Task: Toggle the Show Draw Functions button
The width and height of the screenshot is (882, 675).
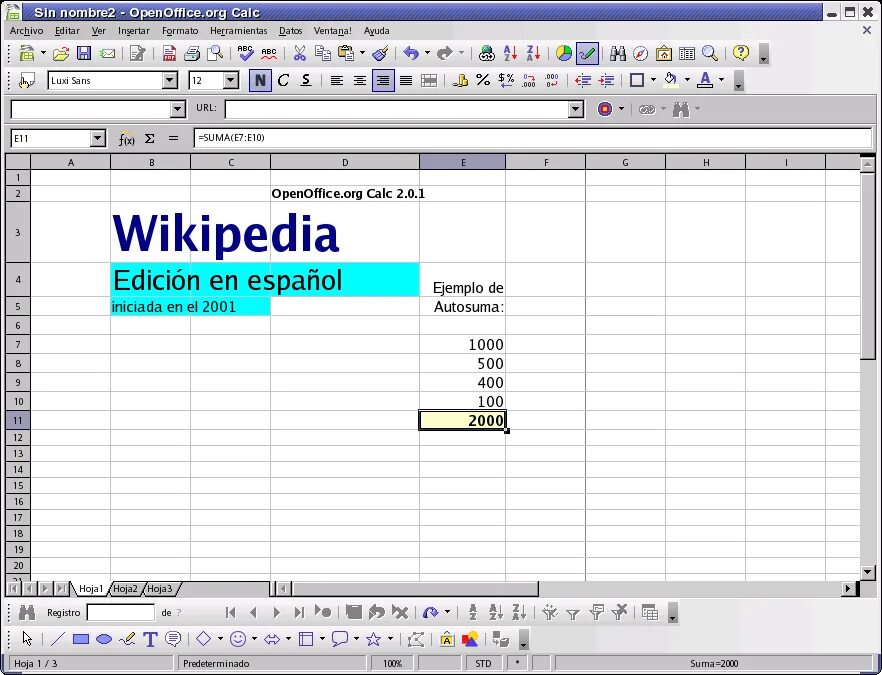Action: point(587,53)
